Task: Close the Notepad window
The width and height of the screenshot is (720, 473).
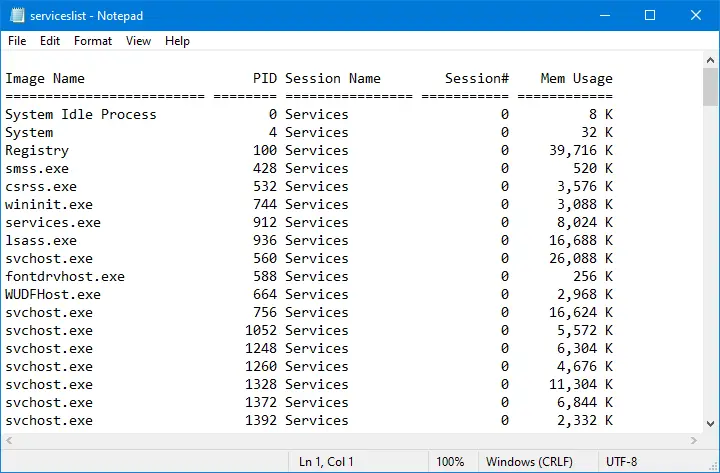Action: [x=696, y=15]
